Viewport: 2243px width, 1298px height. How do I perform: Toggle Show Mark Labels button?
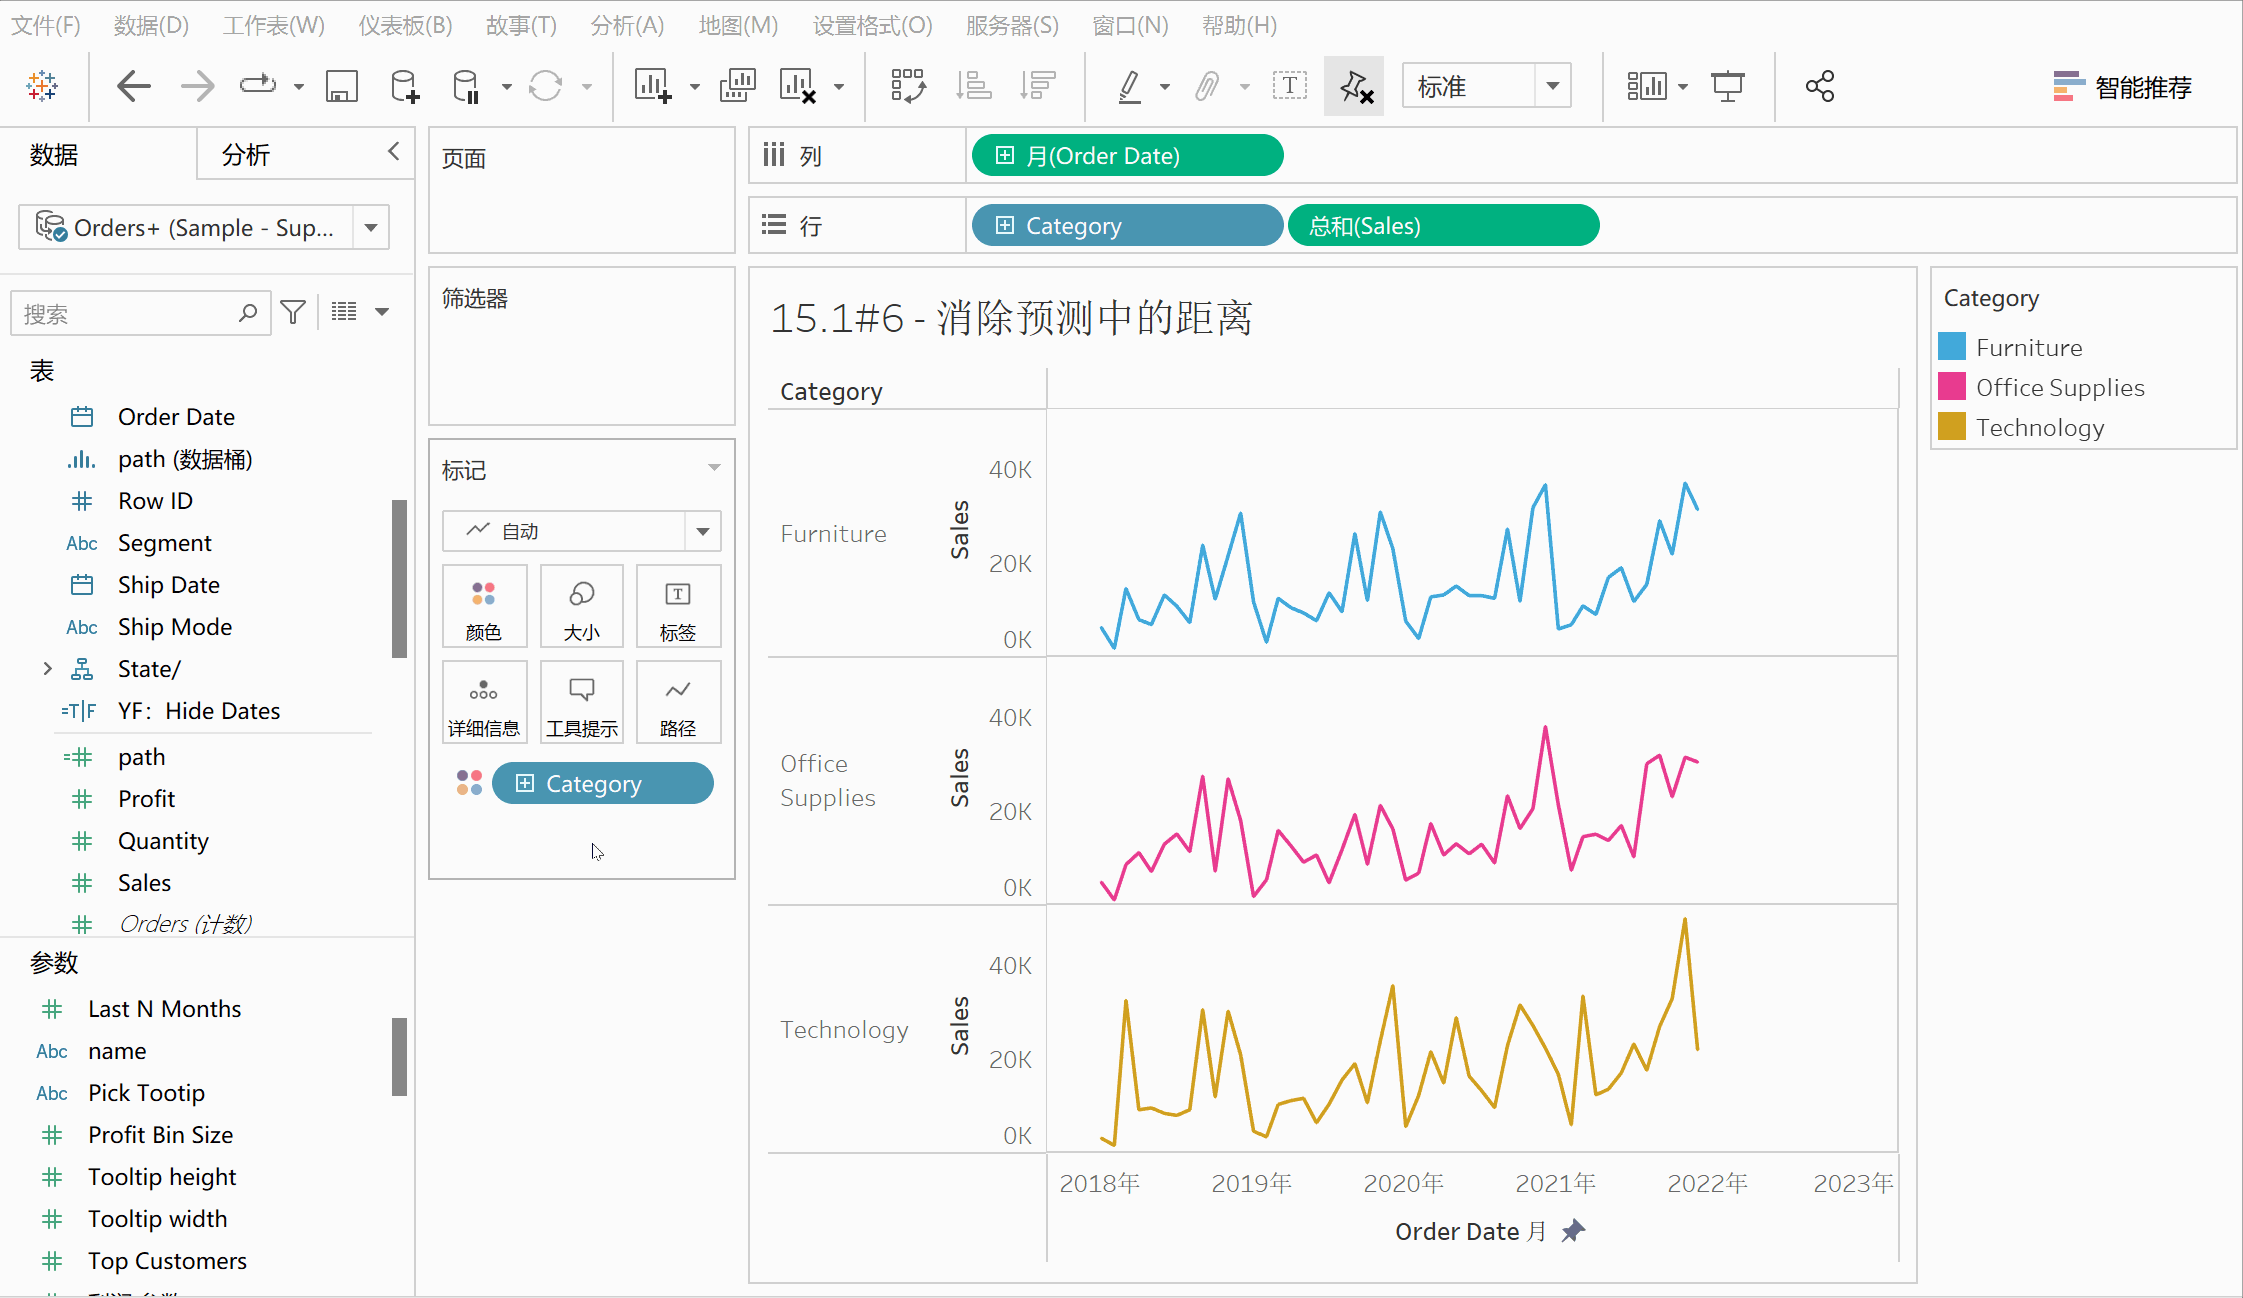1290,87
